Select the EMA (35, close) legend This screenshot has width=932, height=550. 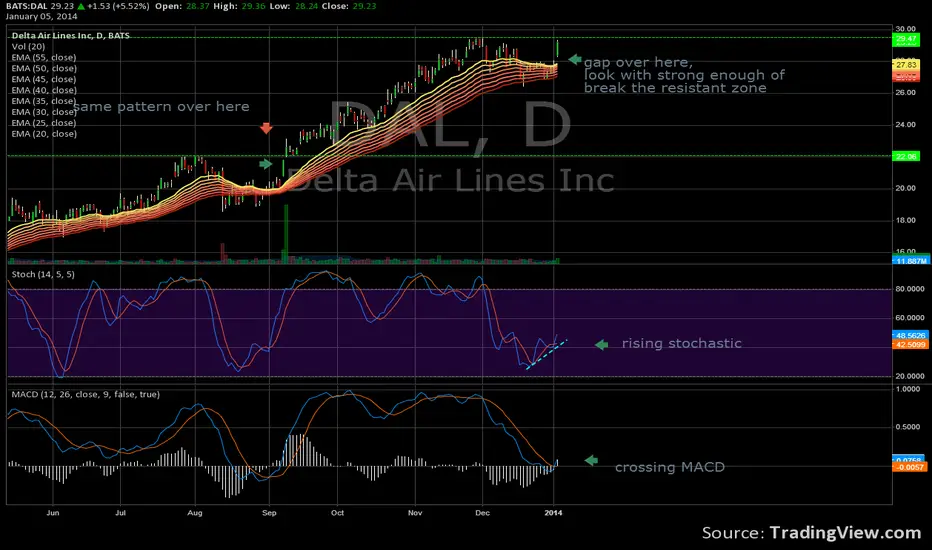click(x=44, y=101)
